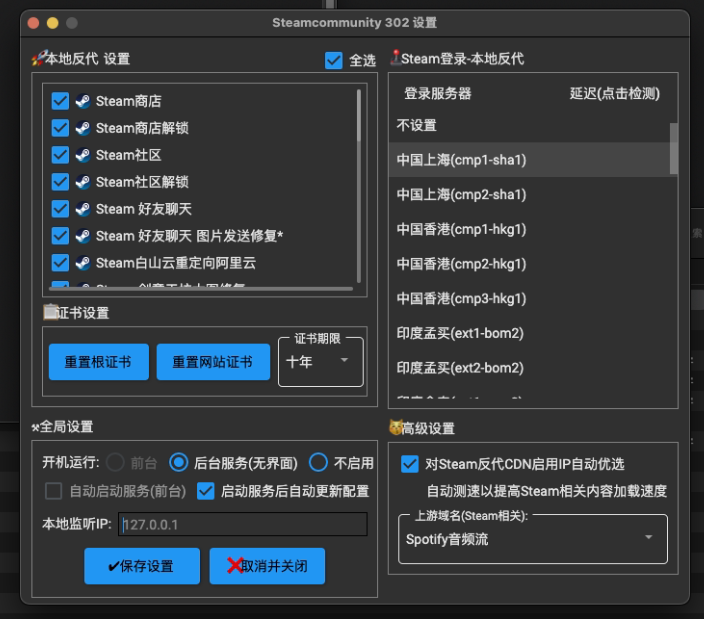Select the 后台服务(无界面) radio button
This screenshot has width=704, height=619.
pyautogui.click(x=179, y=462)
